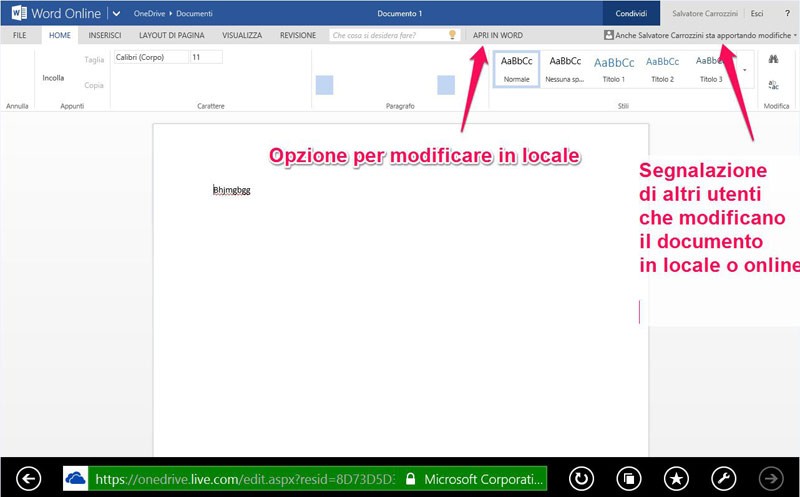The image size is (800, 497).
Task: Click APRI IN WORD button
Action: click(498, 35)
